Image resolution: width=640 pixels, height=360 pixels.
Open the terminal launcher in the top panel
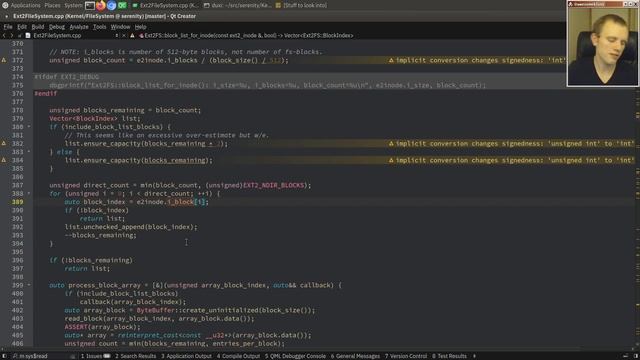(90, 5)
